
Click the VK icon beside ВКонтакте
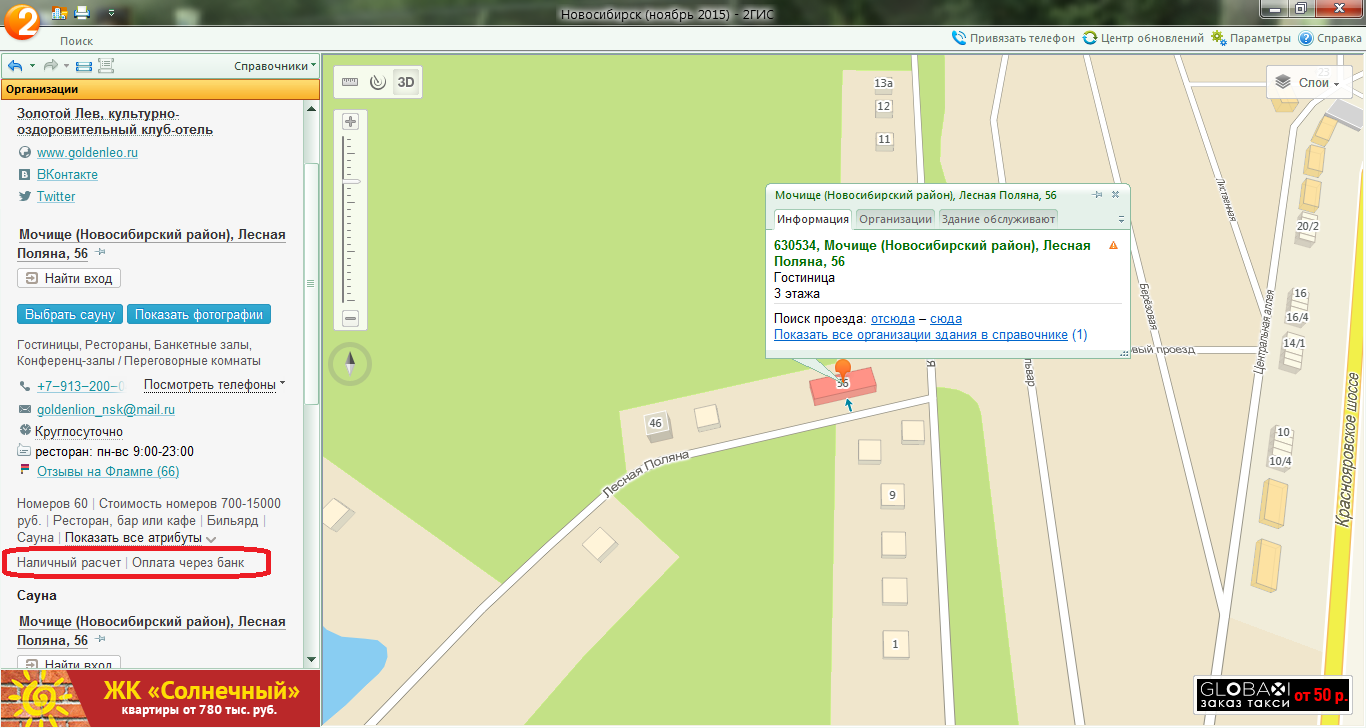(25, 175)
